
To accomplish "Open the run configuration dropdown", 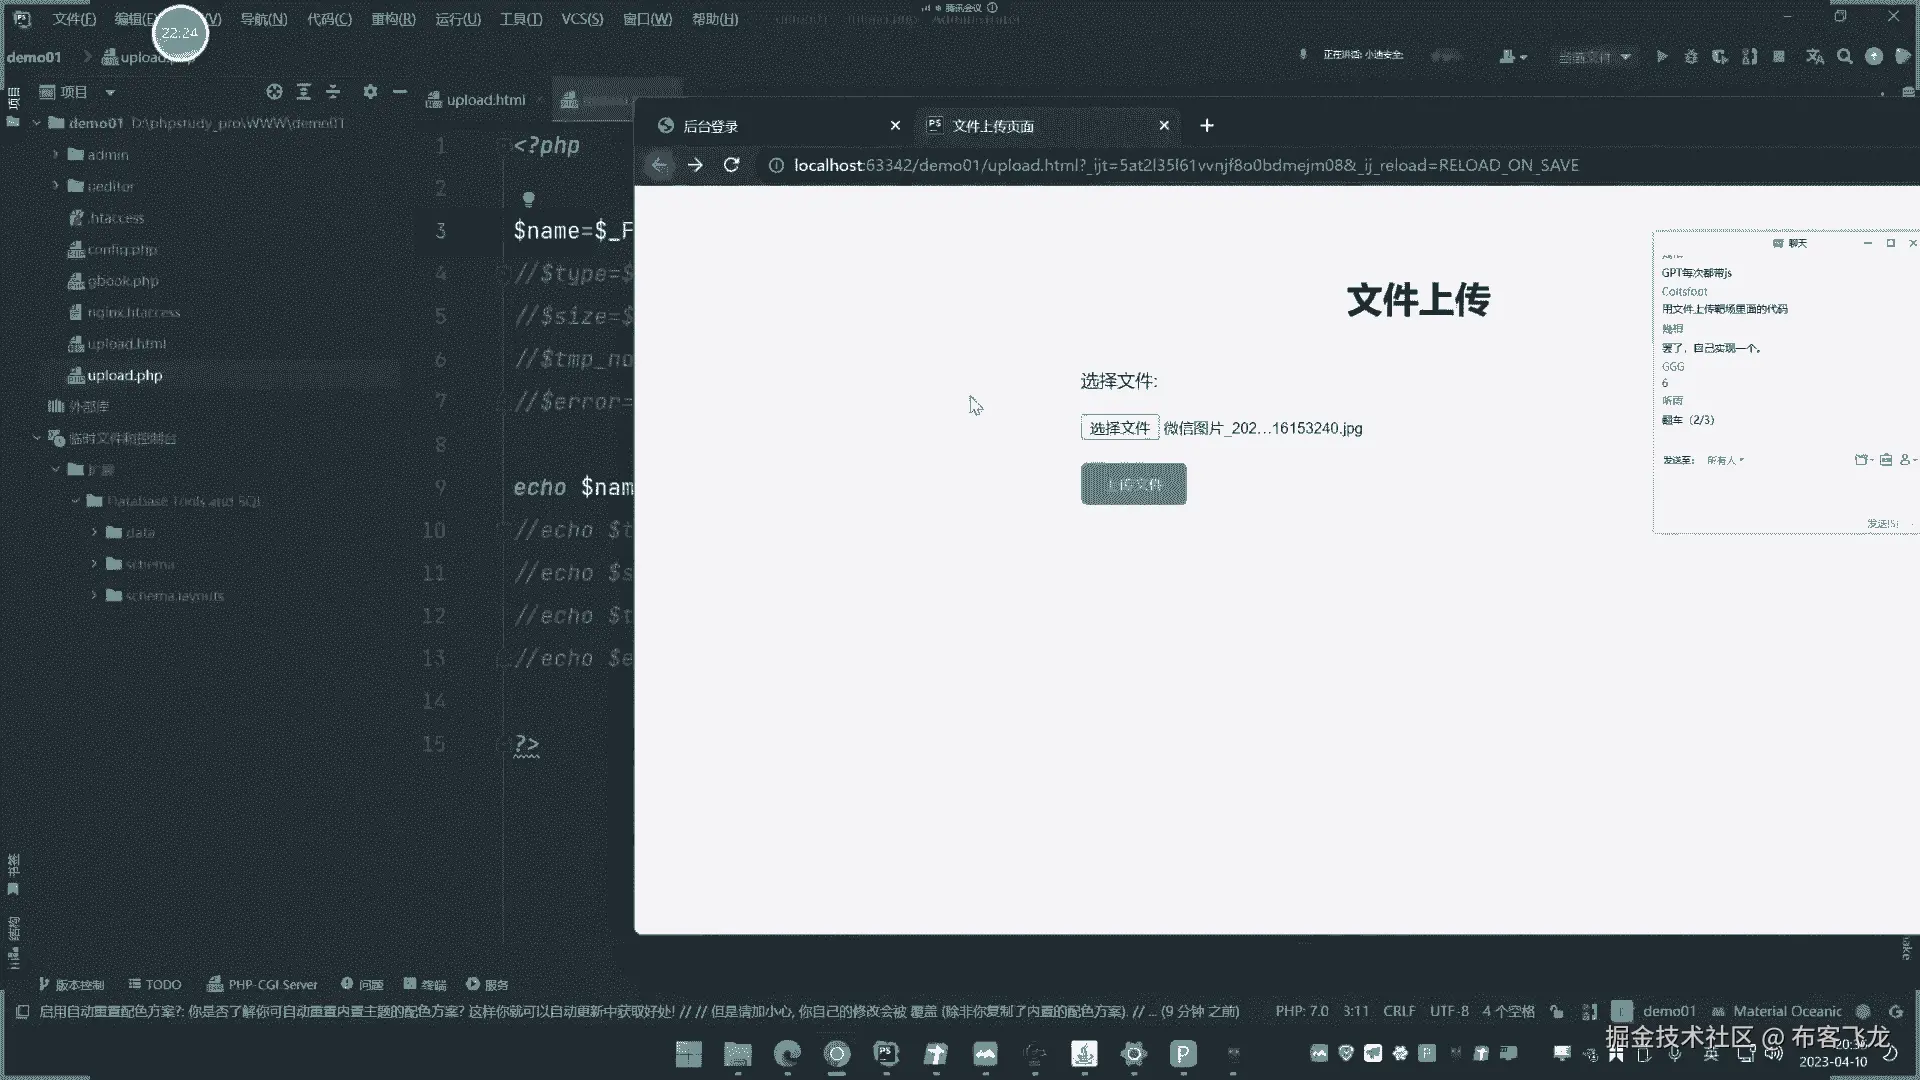I will pos(1595,57).
